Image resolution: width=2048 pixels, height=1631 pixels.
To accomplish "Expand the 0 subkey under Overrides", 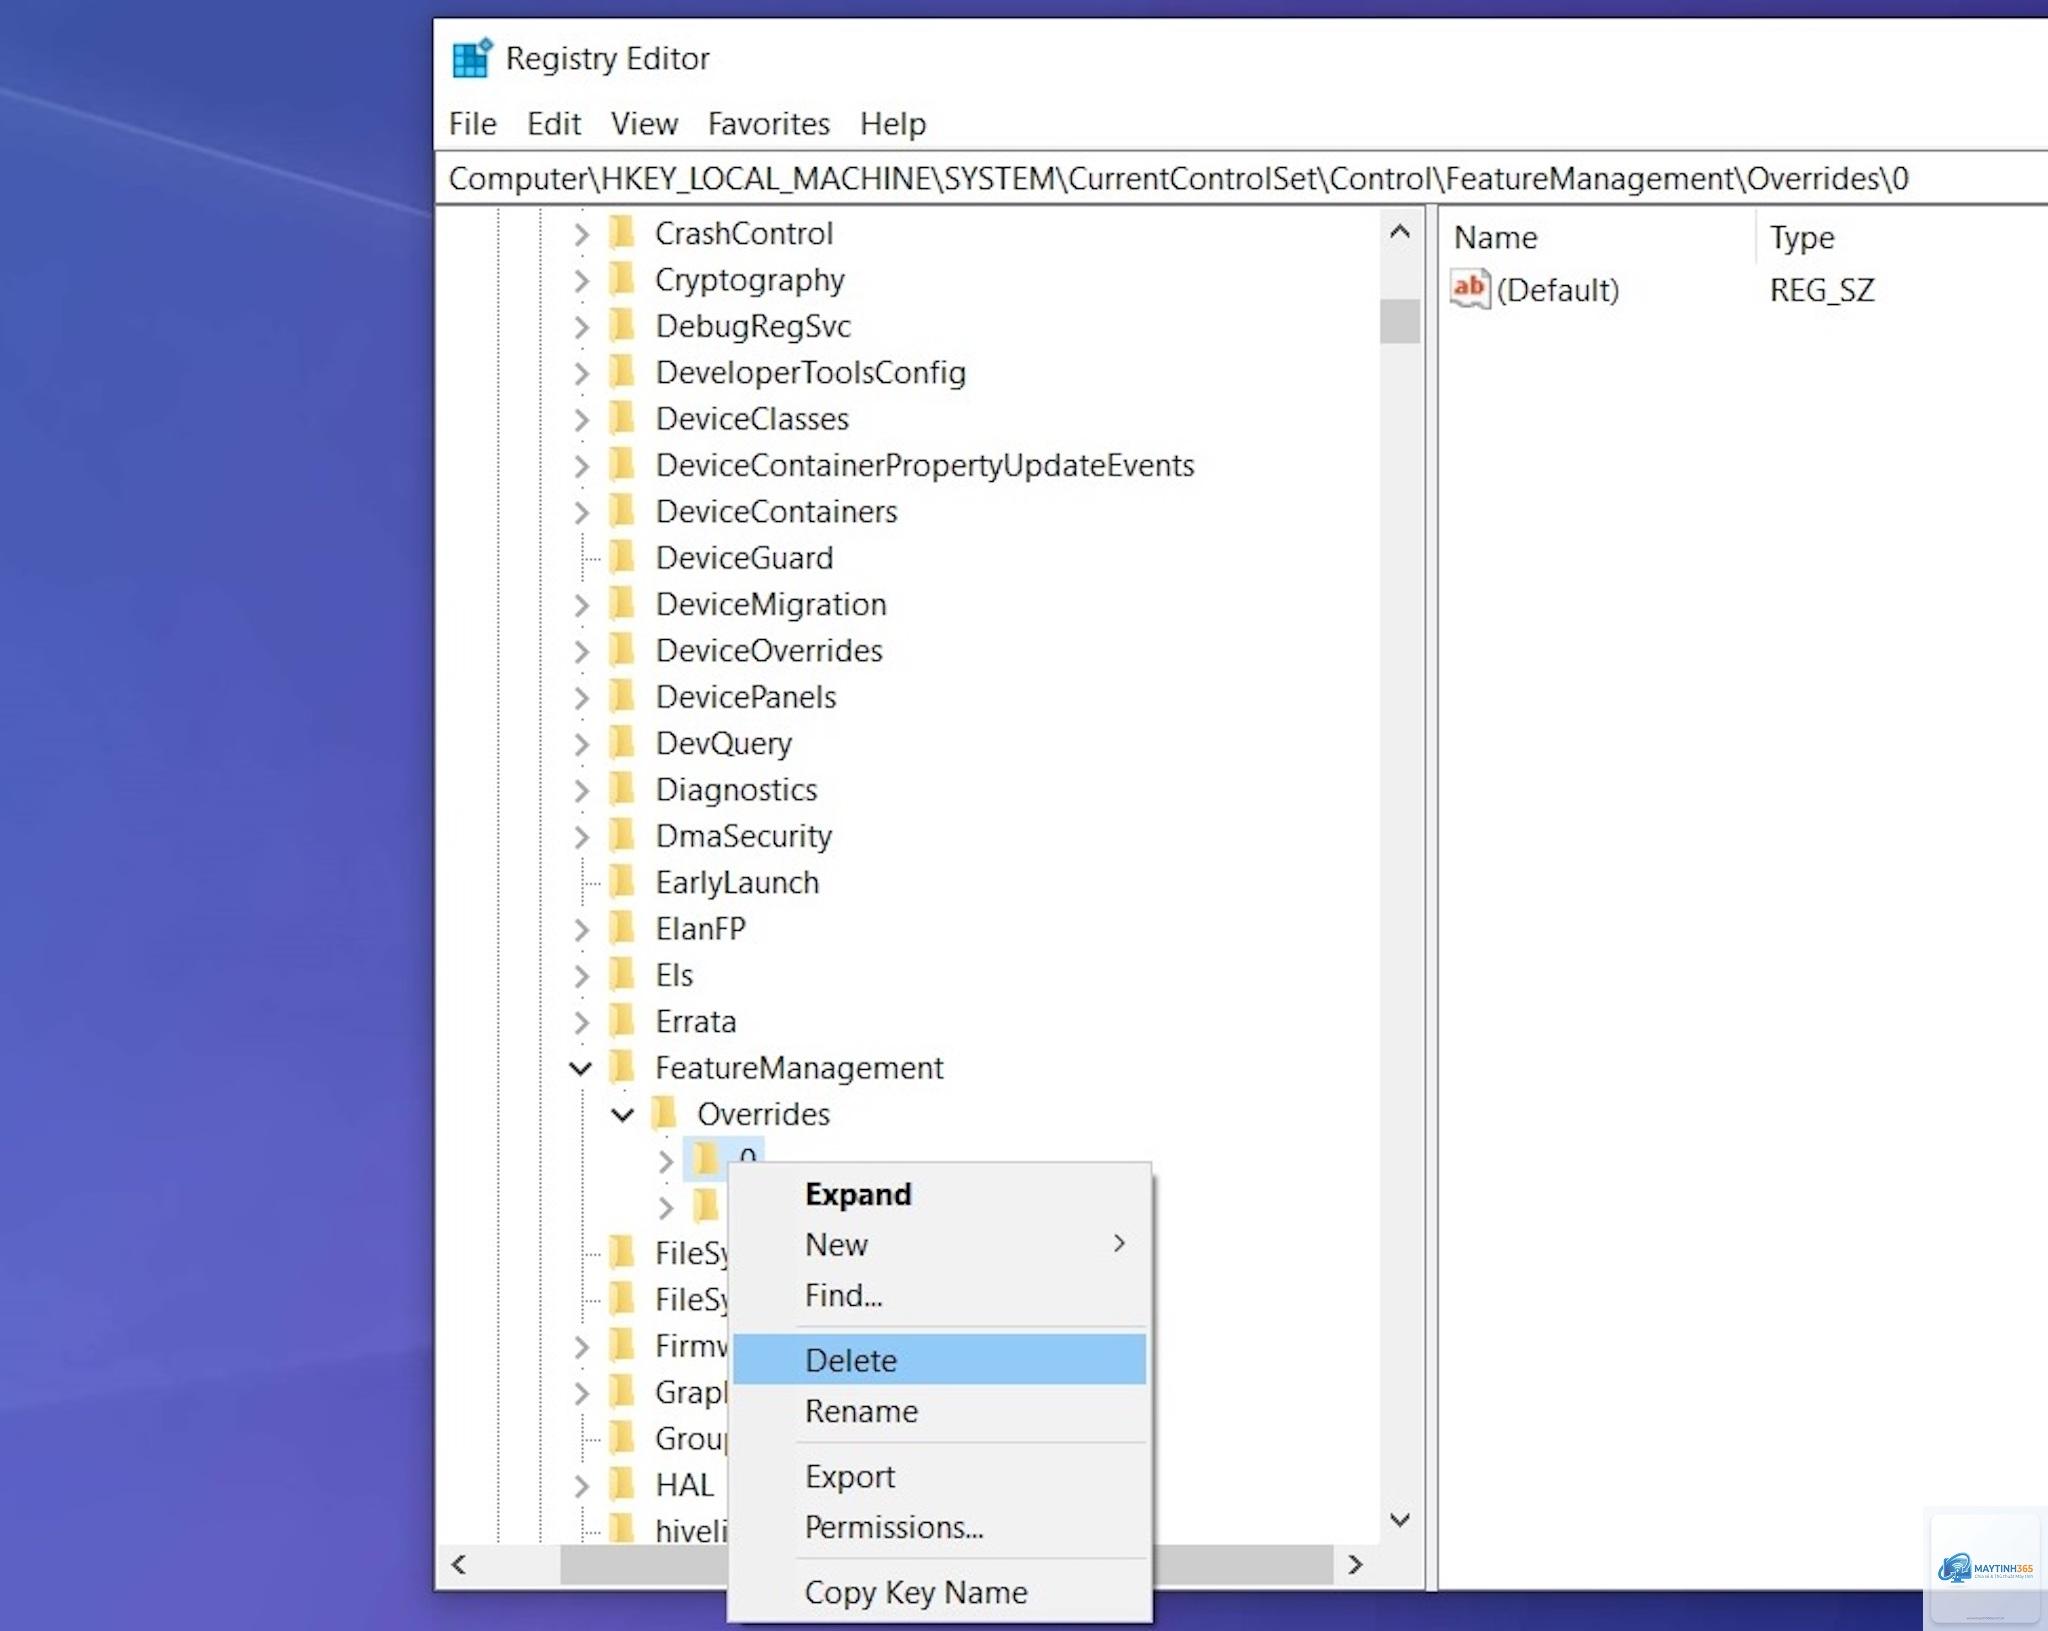I will coord(666,1161).
